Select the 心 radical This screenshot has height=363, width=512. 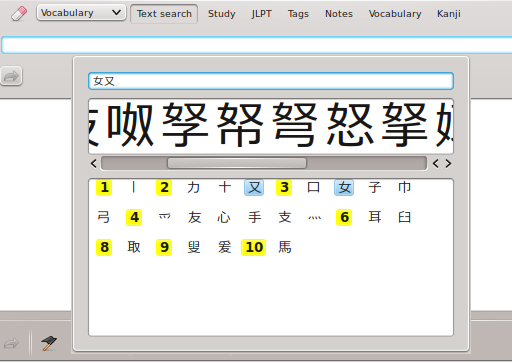(224, 217)
